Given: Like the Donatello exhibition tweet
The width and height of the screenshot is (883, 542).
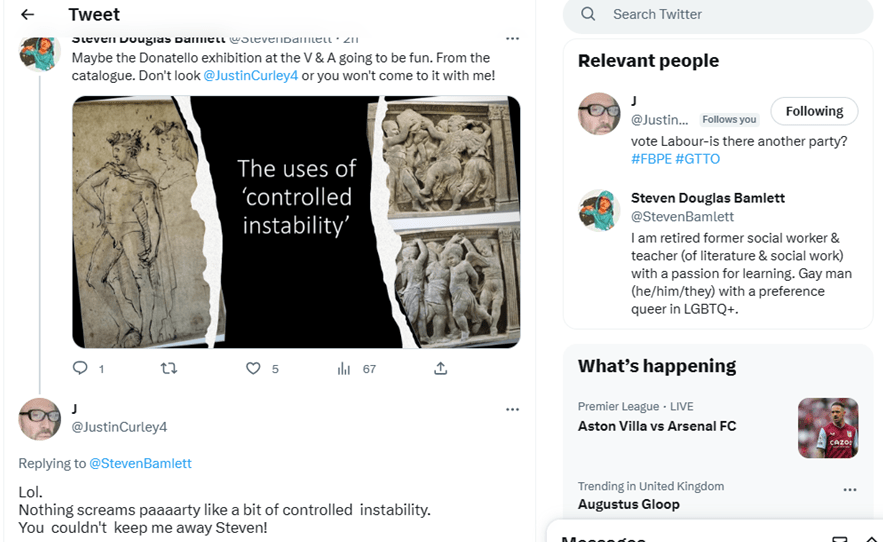Looking at the screenshot, I should coord(253,368).
